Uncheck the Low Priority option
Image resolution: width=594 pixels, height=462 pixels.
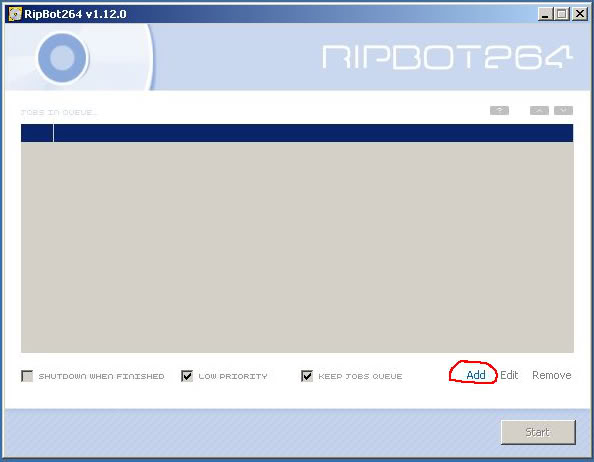187,376
